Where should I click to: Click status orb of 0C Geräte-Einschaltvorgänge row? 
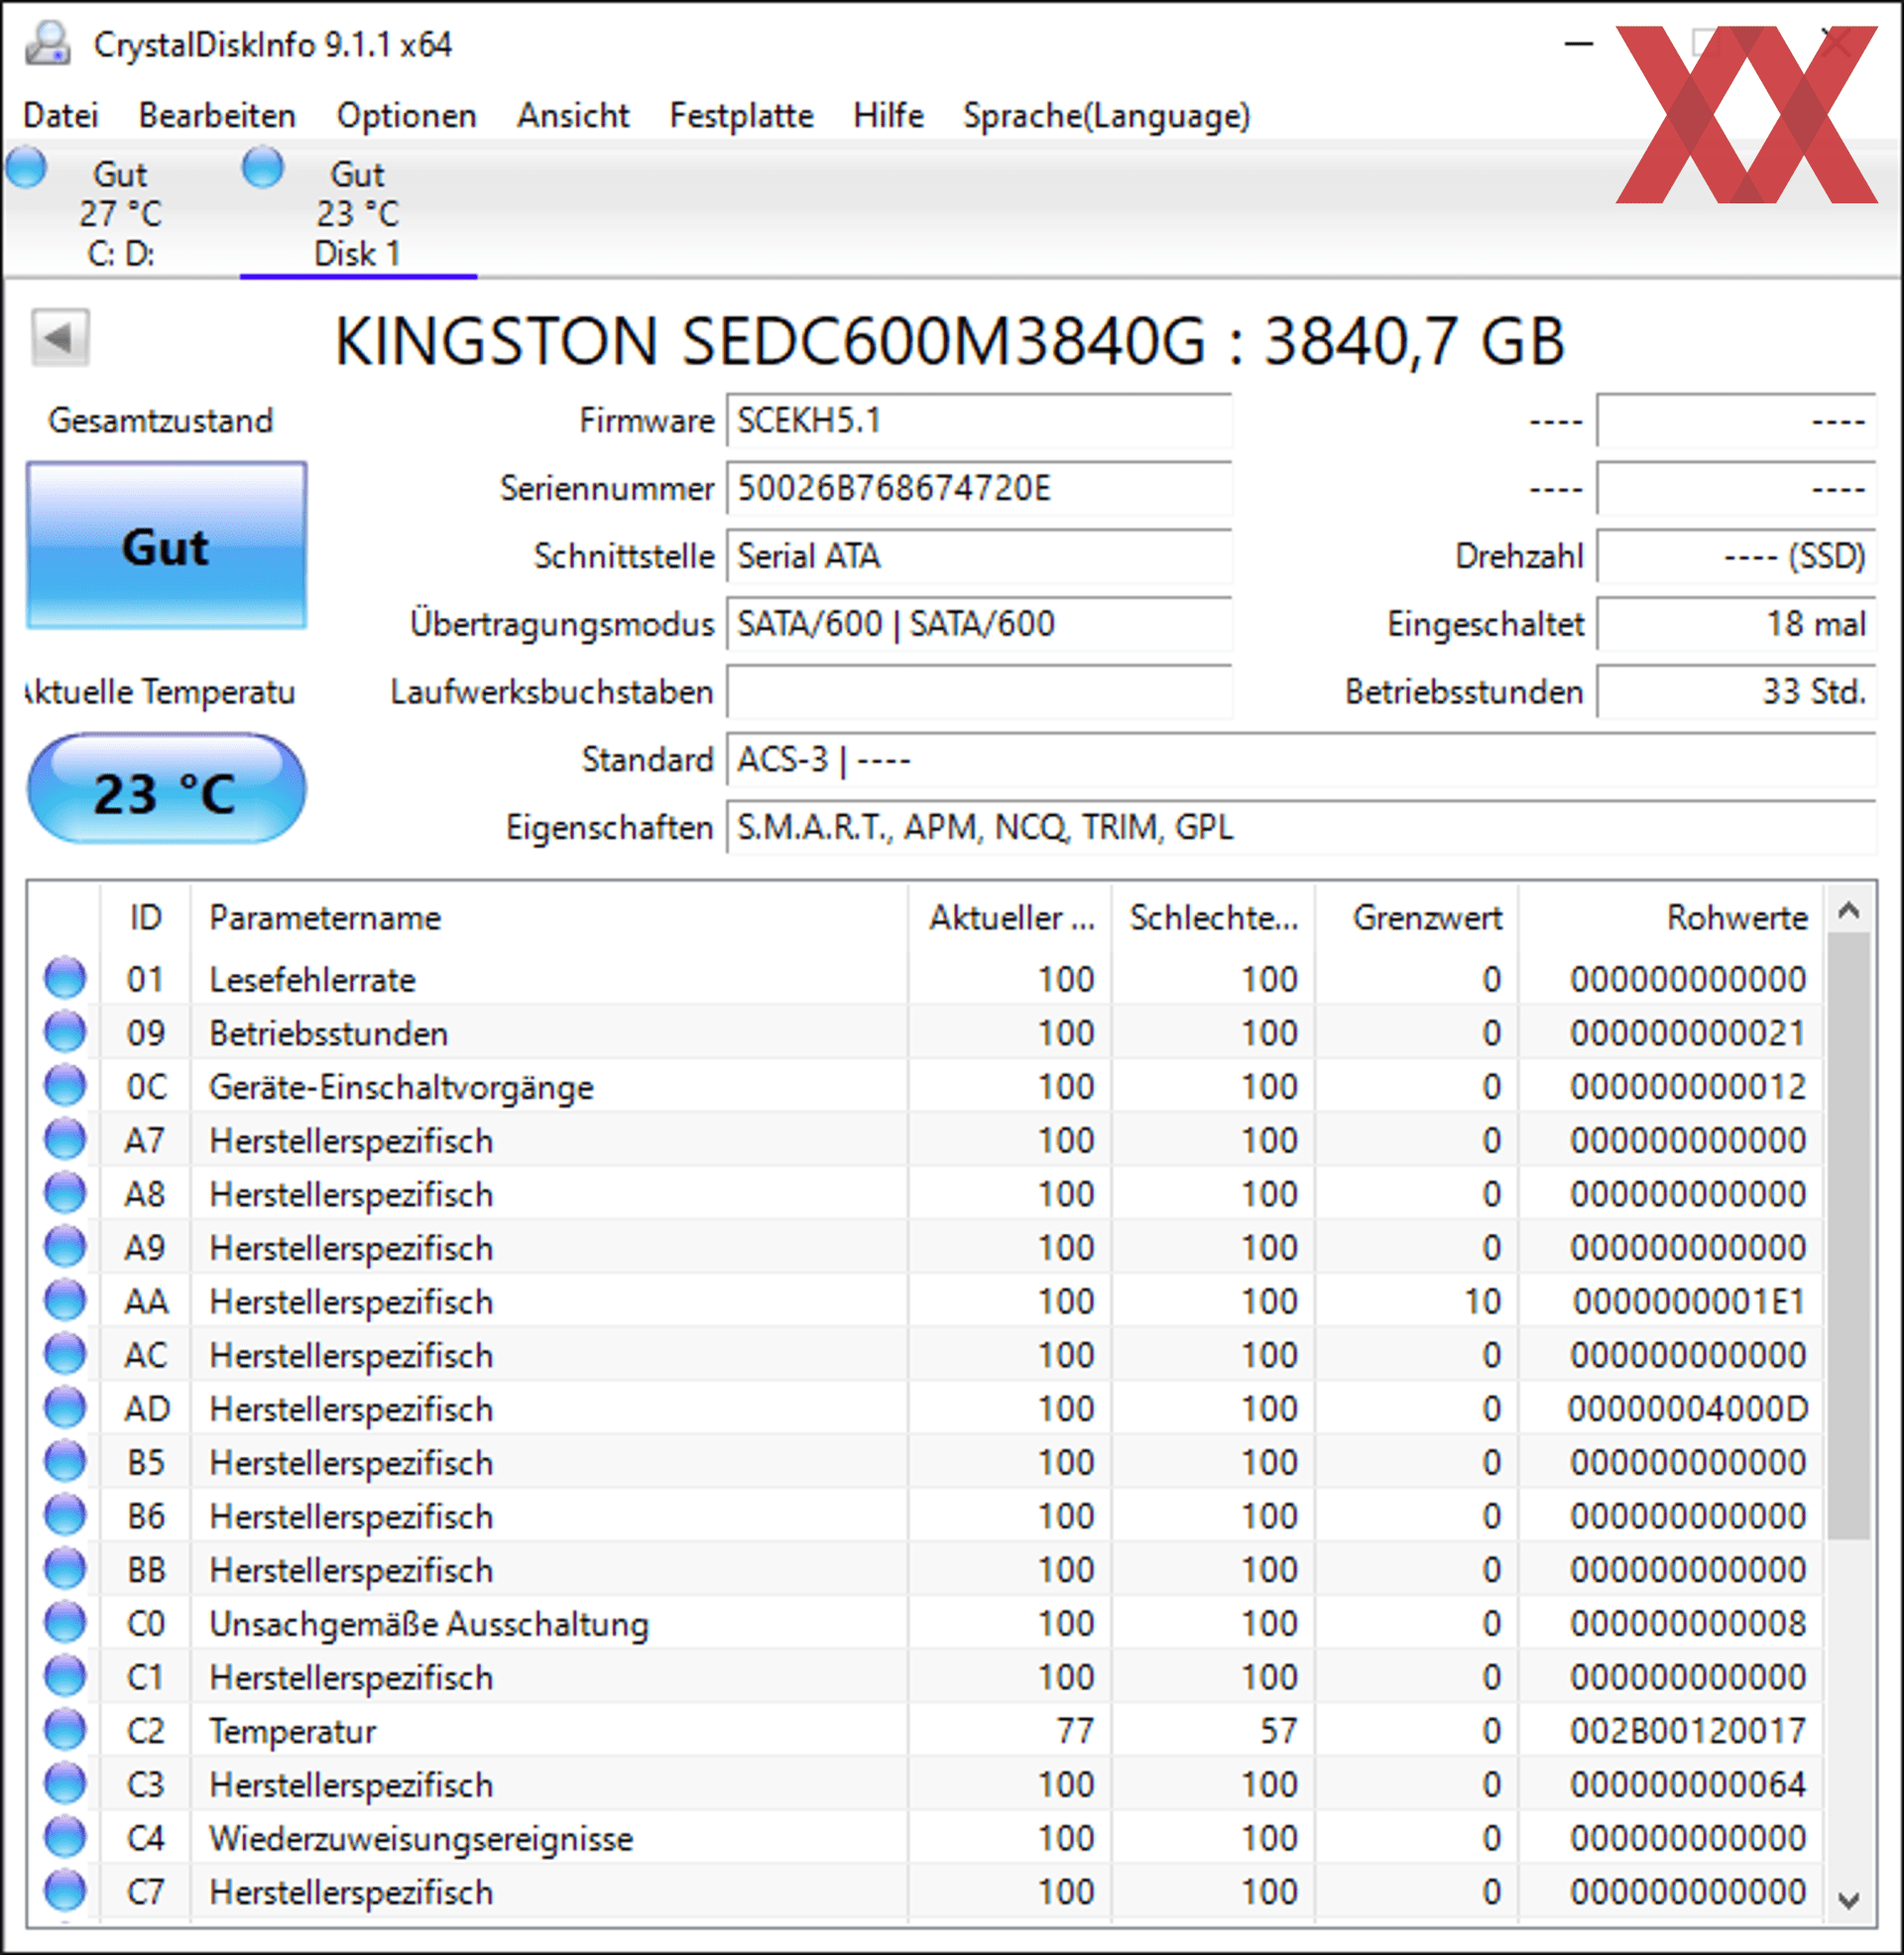point(65,1087)
